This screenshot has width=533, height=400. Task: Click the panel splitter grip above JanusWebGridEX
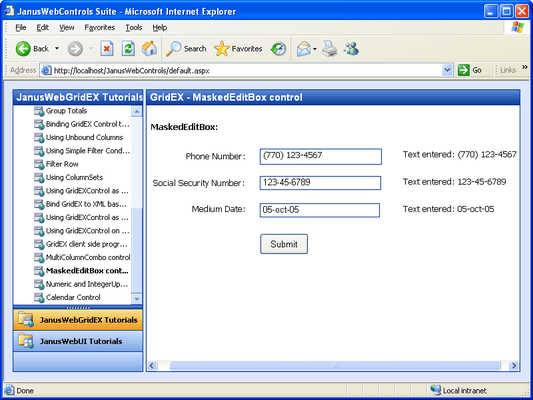click(x=78, y=308)
